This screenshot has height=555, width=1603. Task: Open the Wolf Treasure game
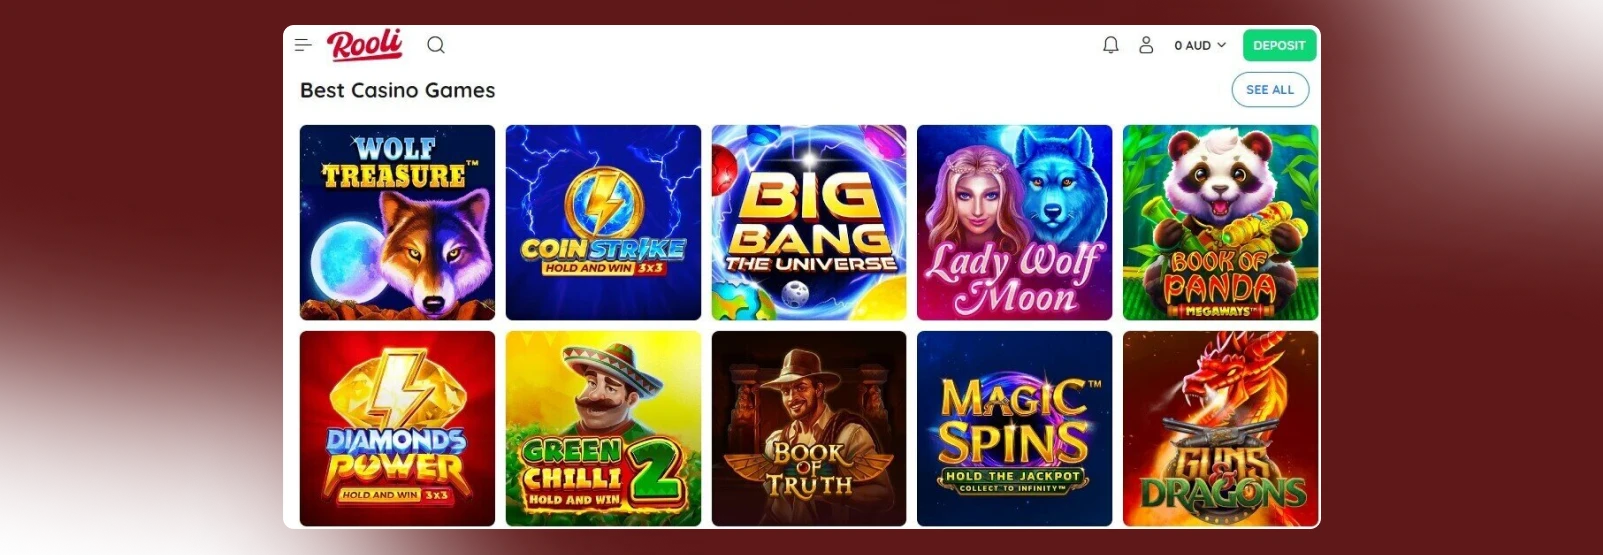click(397, 222)
